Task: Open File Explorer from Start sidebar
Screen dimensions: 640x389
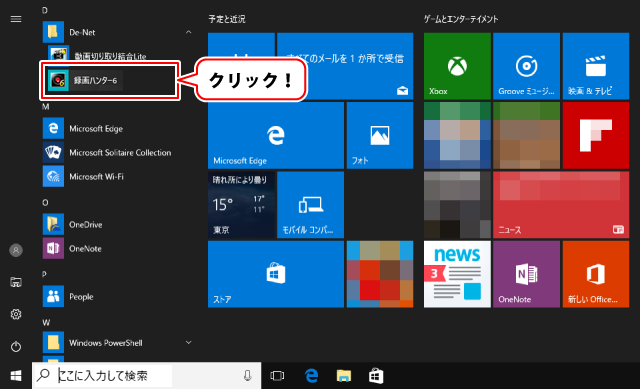Action: 16,282
